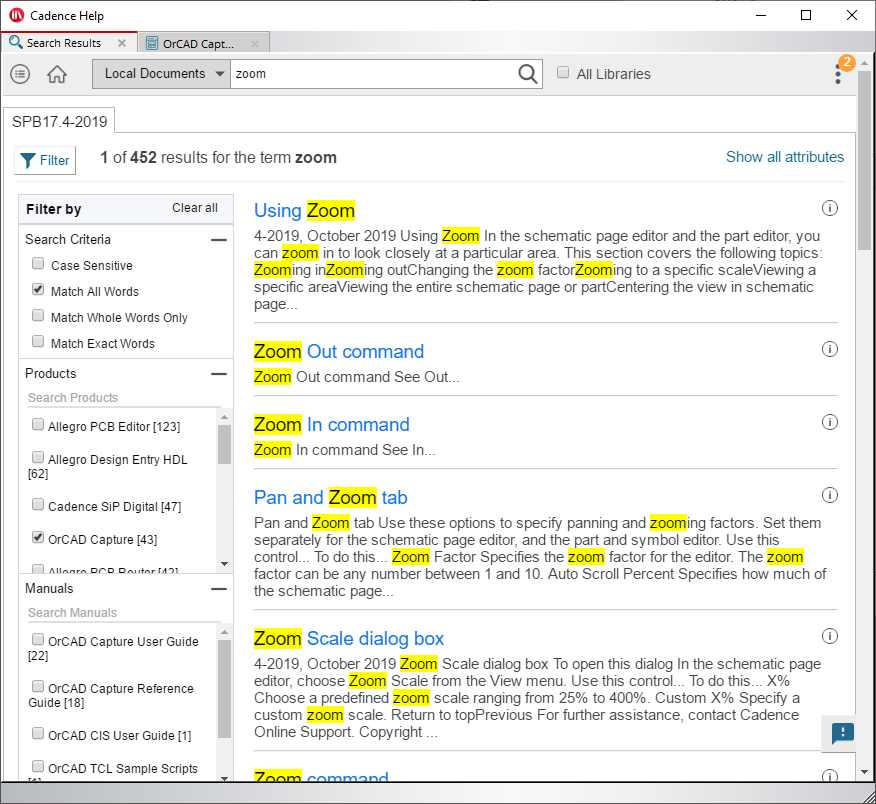Open the Zoom Scale dialog box result
The height and width of the screenshot is (804, 876).
[349, 638]
